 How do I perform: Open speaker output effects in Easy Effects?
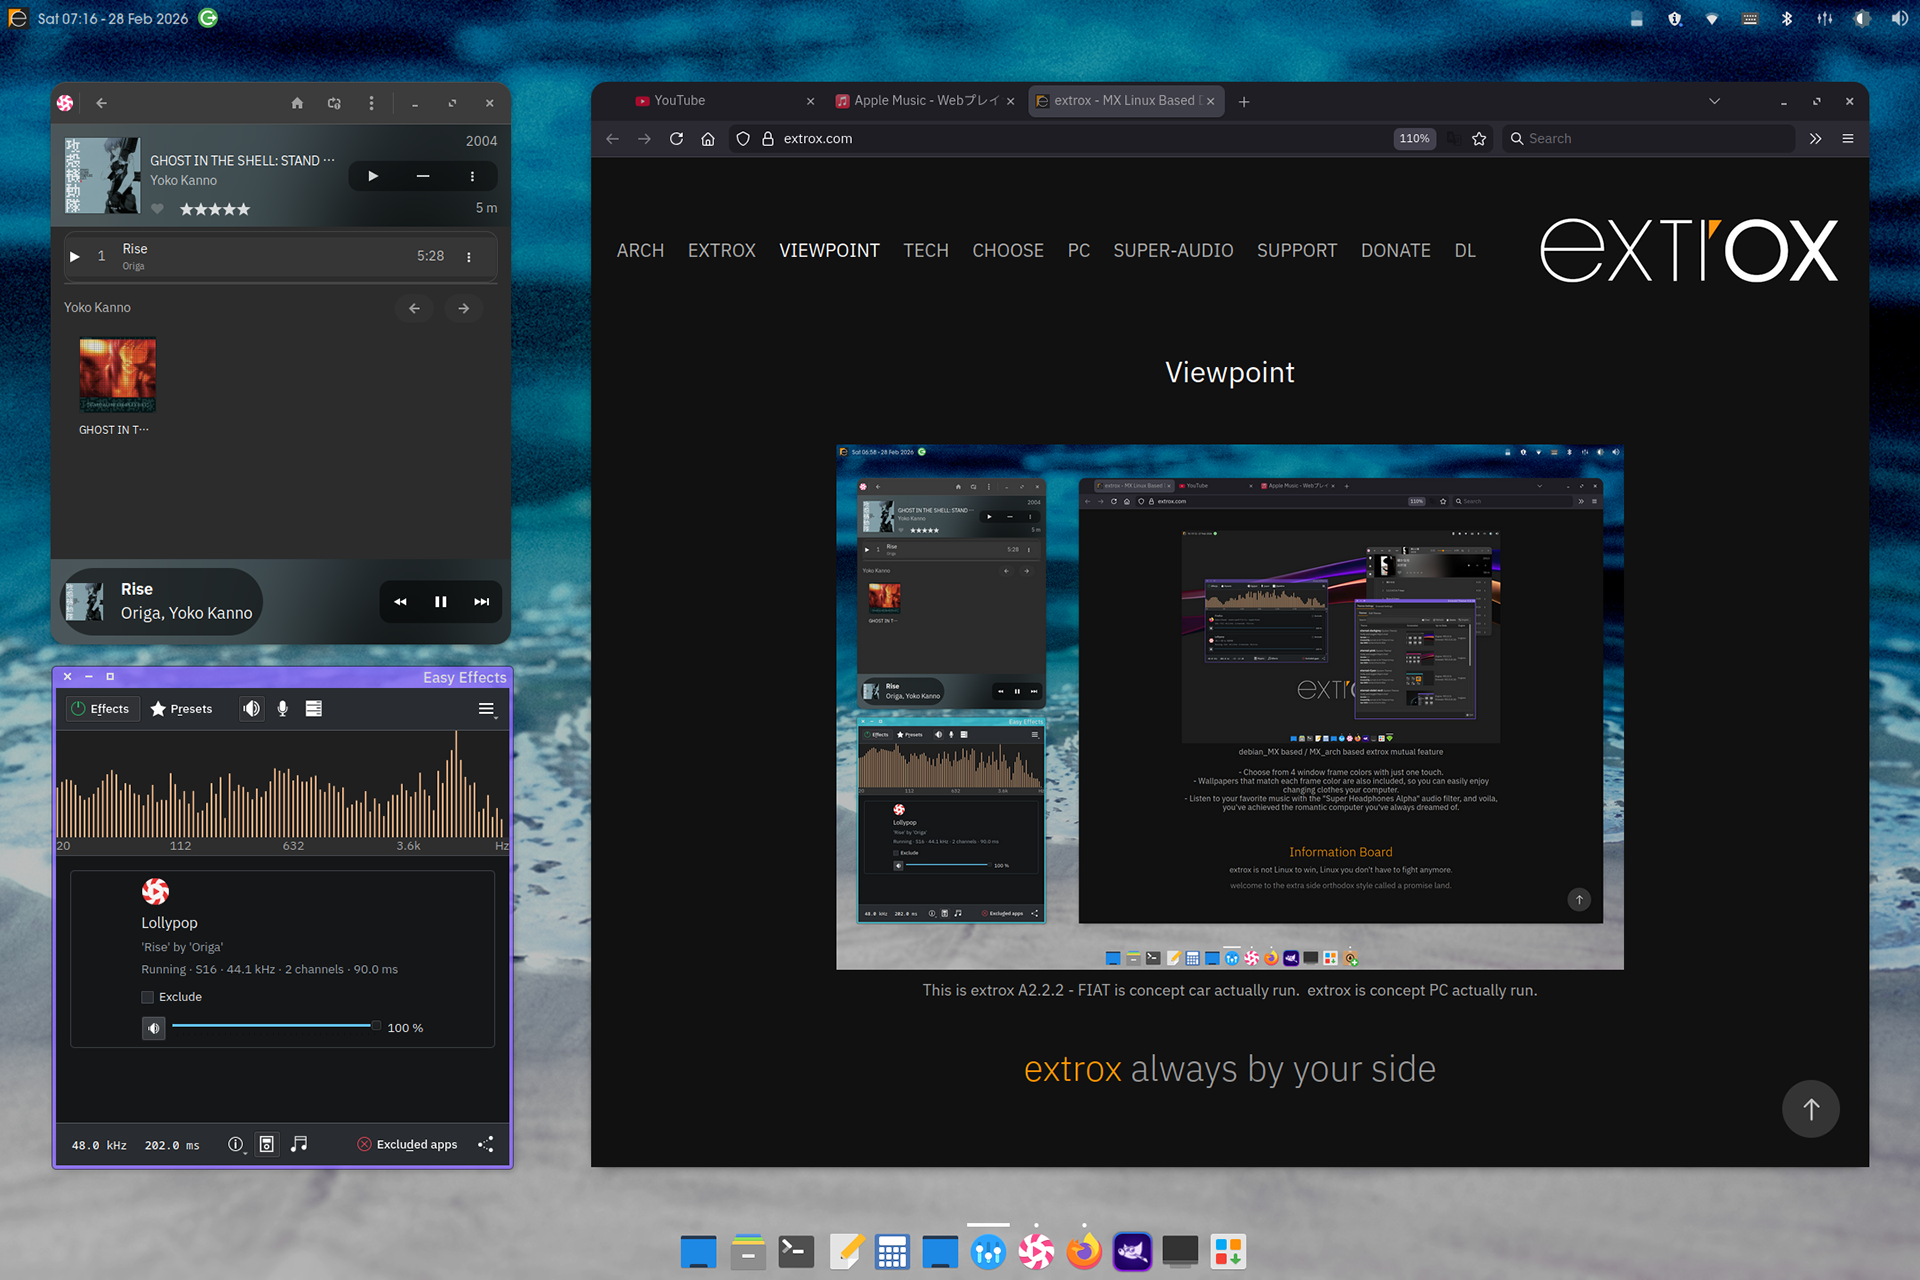251,709
